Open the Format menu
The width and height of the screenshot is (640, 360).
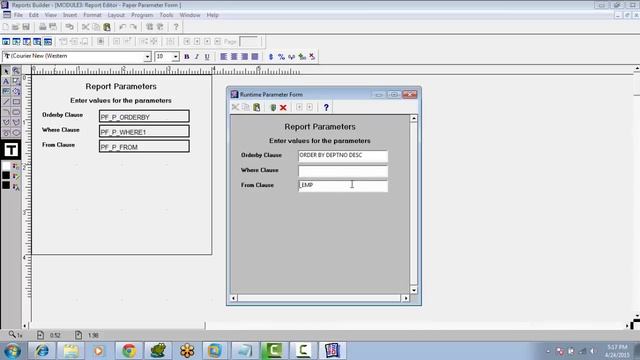coord(92,15)
